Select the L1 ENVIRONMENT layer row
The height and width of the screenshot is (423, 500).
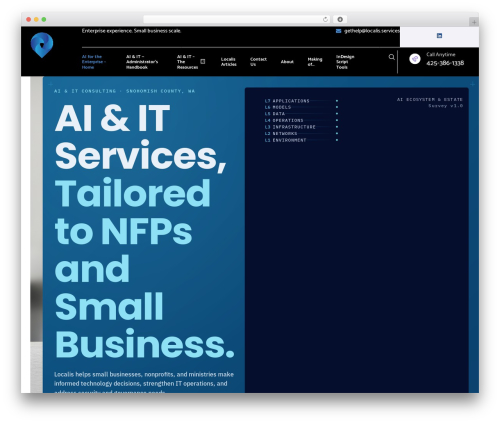[x=301, y=140]
